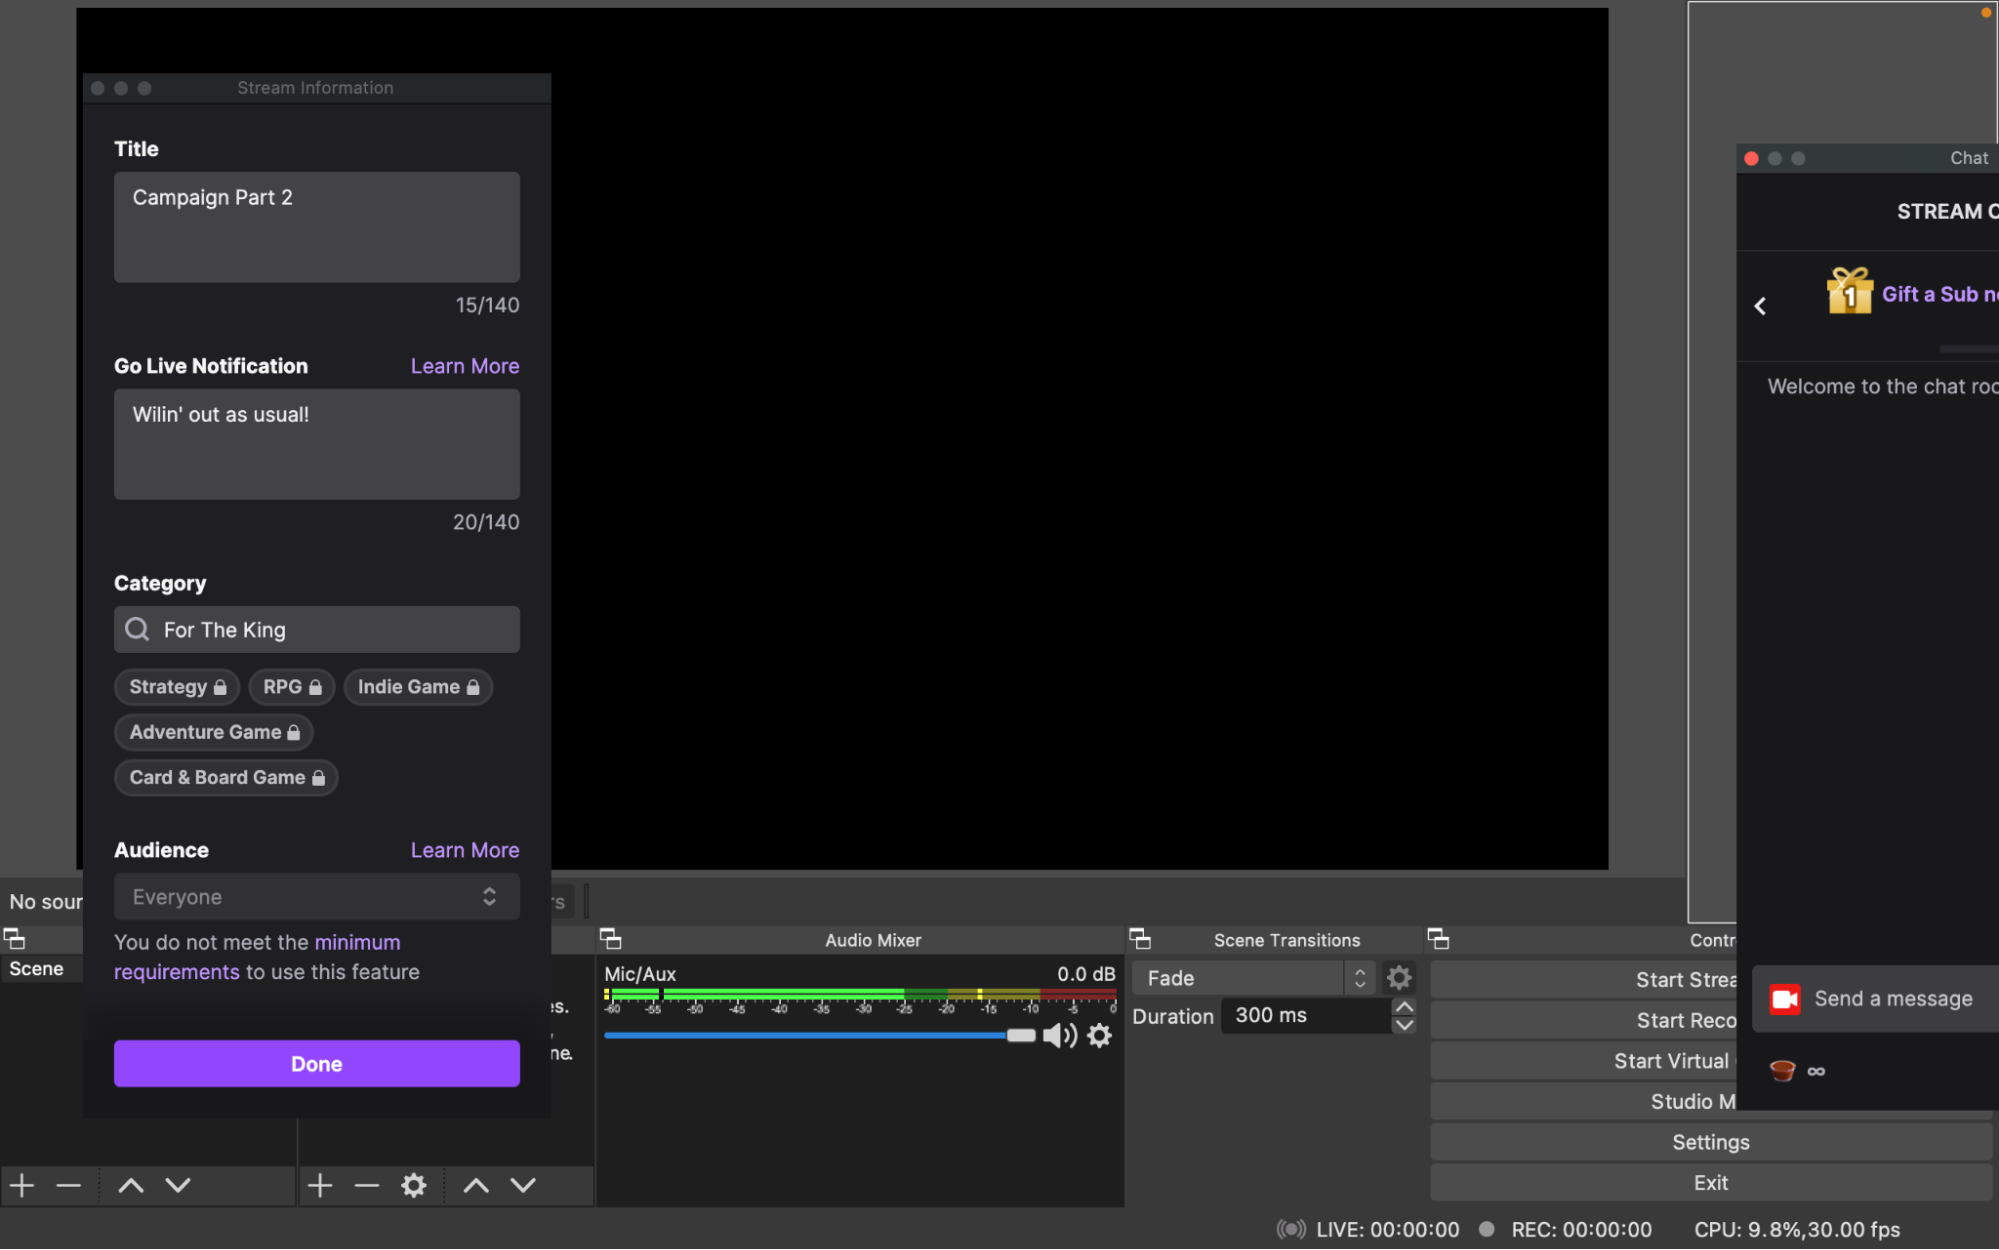
Task: Click the detach icon for Controls panel
Action: (x=1439, y=938)
